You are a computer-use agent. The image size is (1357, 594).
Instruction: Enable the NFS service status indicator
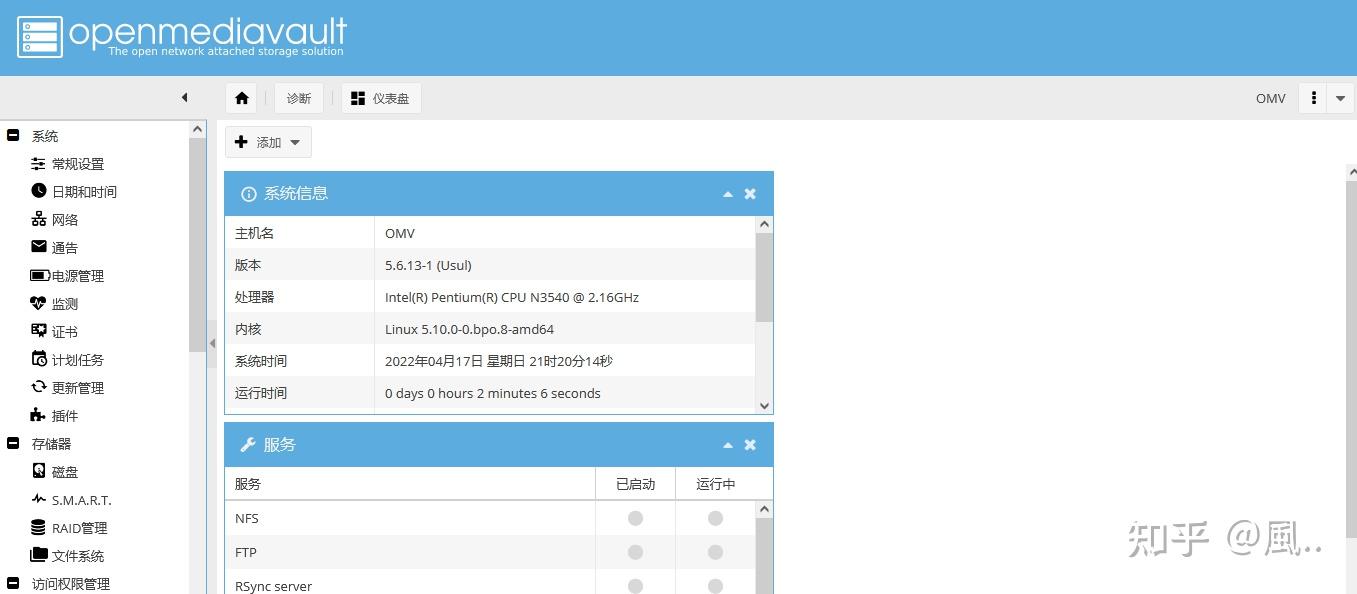coord(636,517)
